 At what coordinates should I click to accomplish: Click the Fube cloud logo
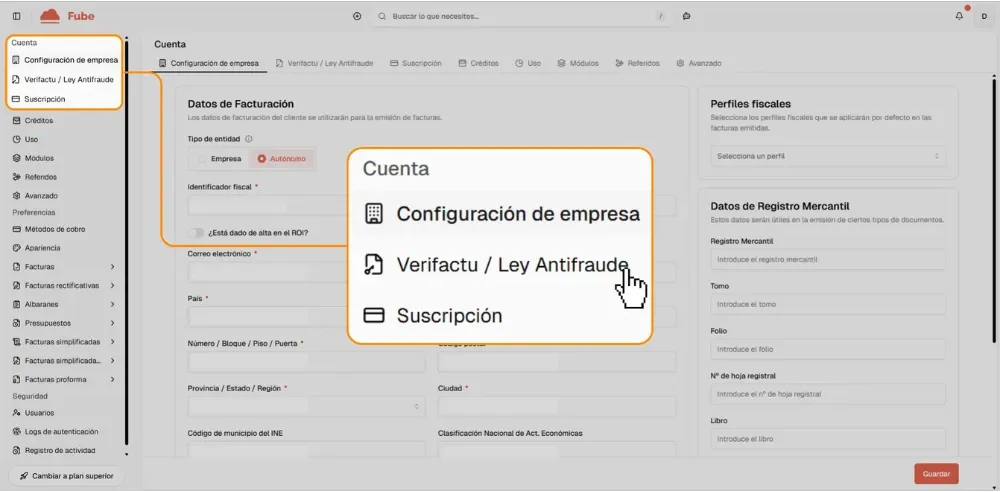[50, 16]
